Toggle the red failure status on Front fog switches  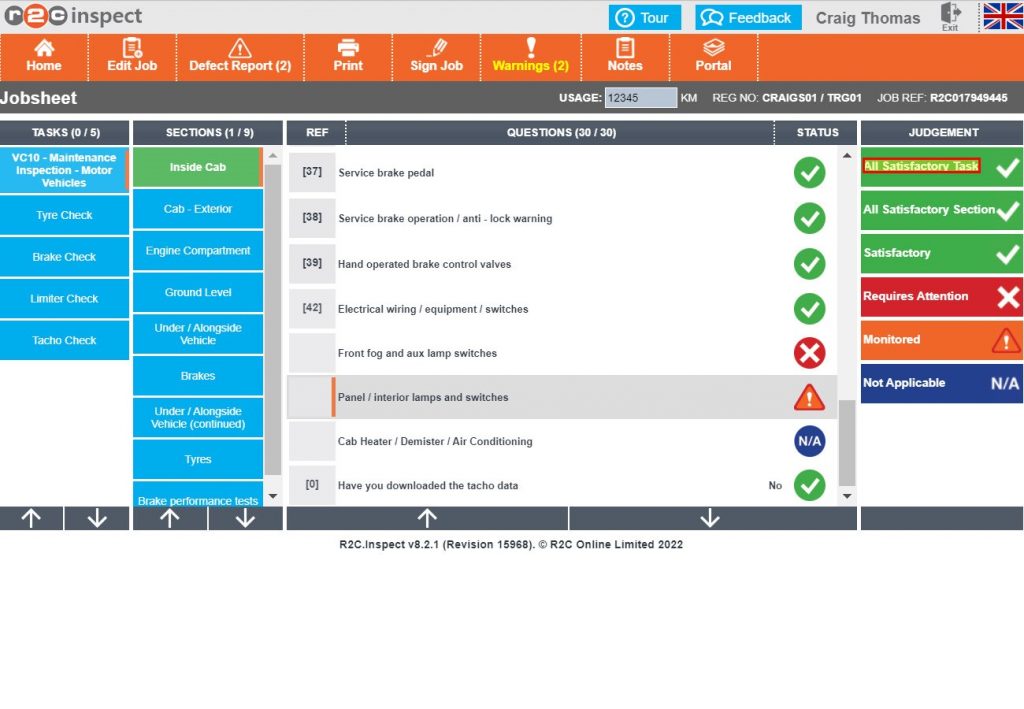tap(809, 353)
